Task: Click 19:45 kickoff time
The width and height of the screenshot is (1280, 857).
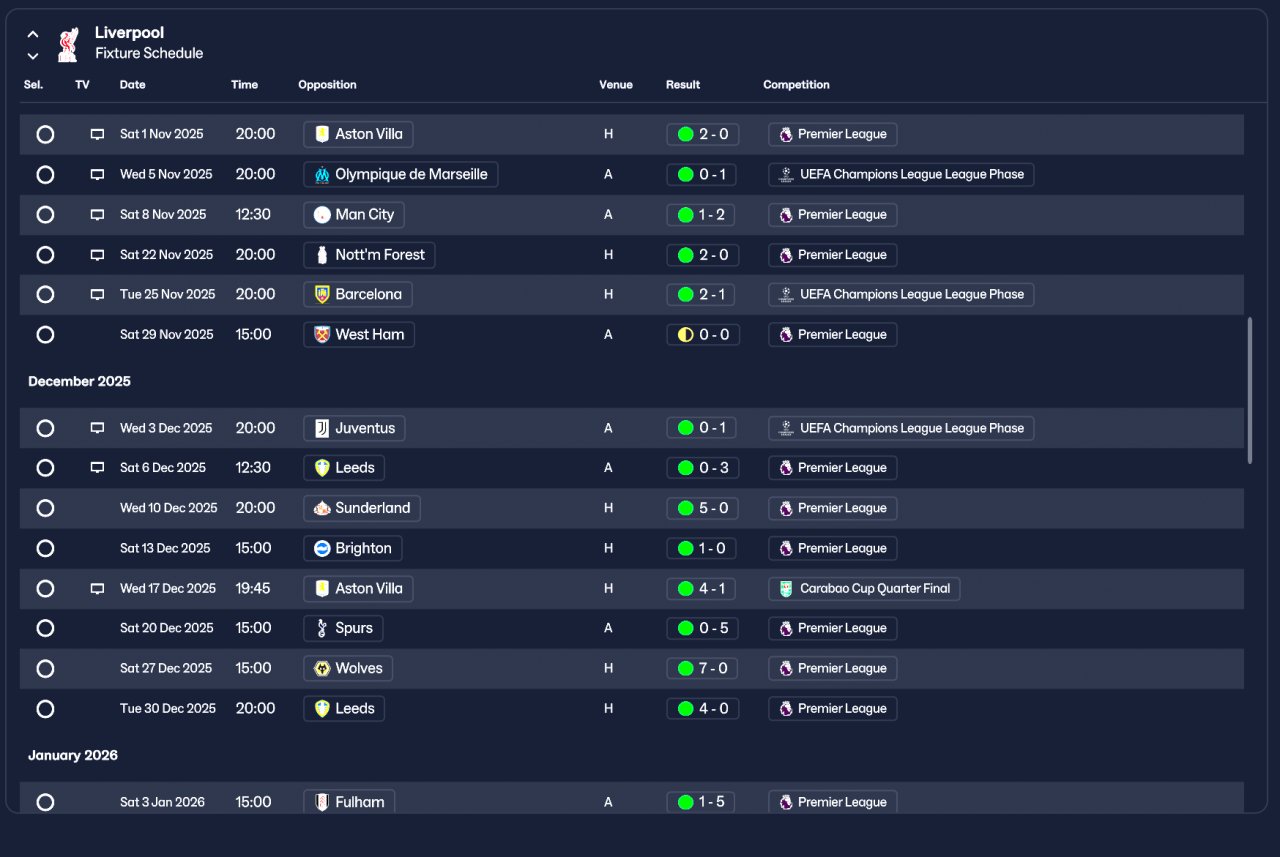Action: pos(253,589)
